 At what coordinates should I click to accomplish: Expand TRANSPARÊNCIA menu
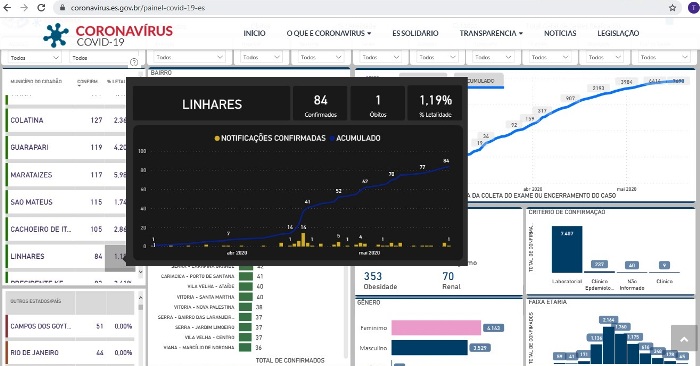491,33
